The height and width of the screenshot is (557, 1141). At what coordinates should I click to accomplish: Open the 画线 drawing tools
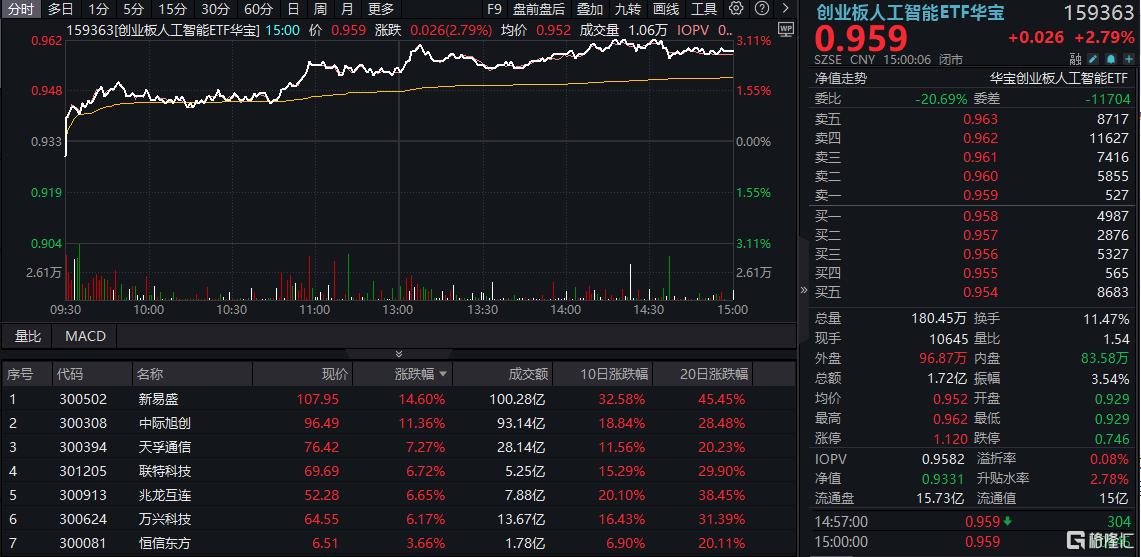point(666,9)
